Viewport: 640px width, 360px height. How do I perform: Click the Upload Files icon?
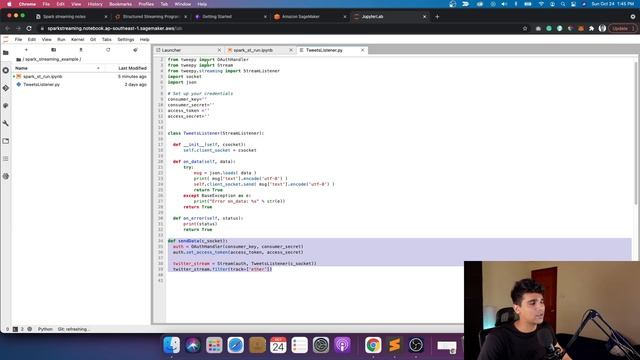[81, 50]
